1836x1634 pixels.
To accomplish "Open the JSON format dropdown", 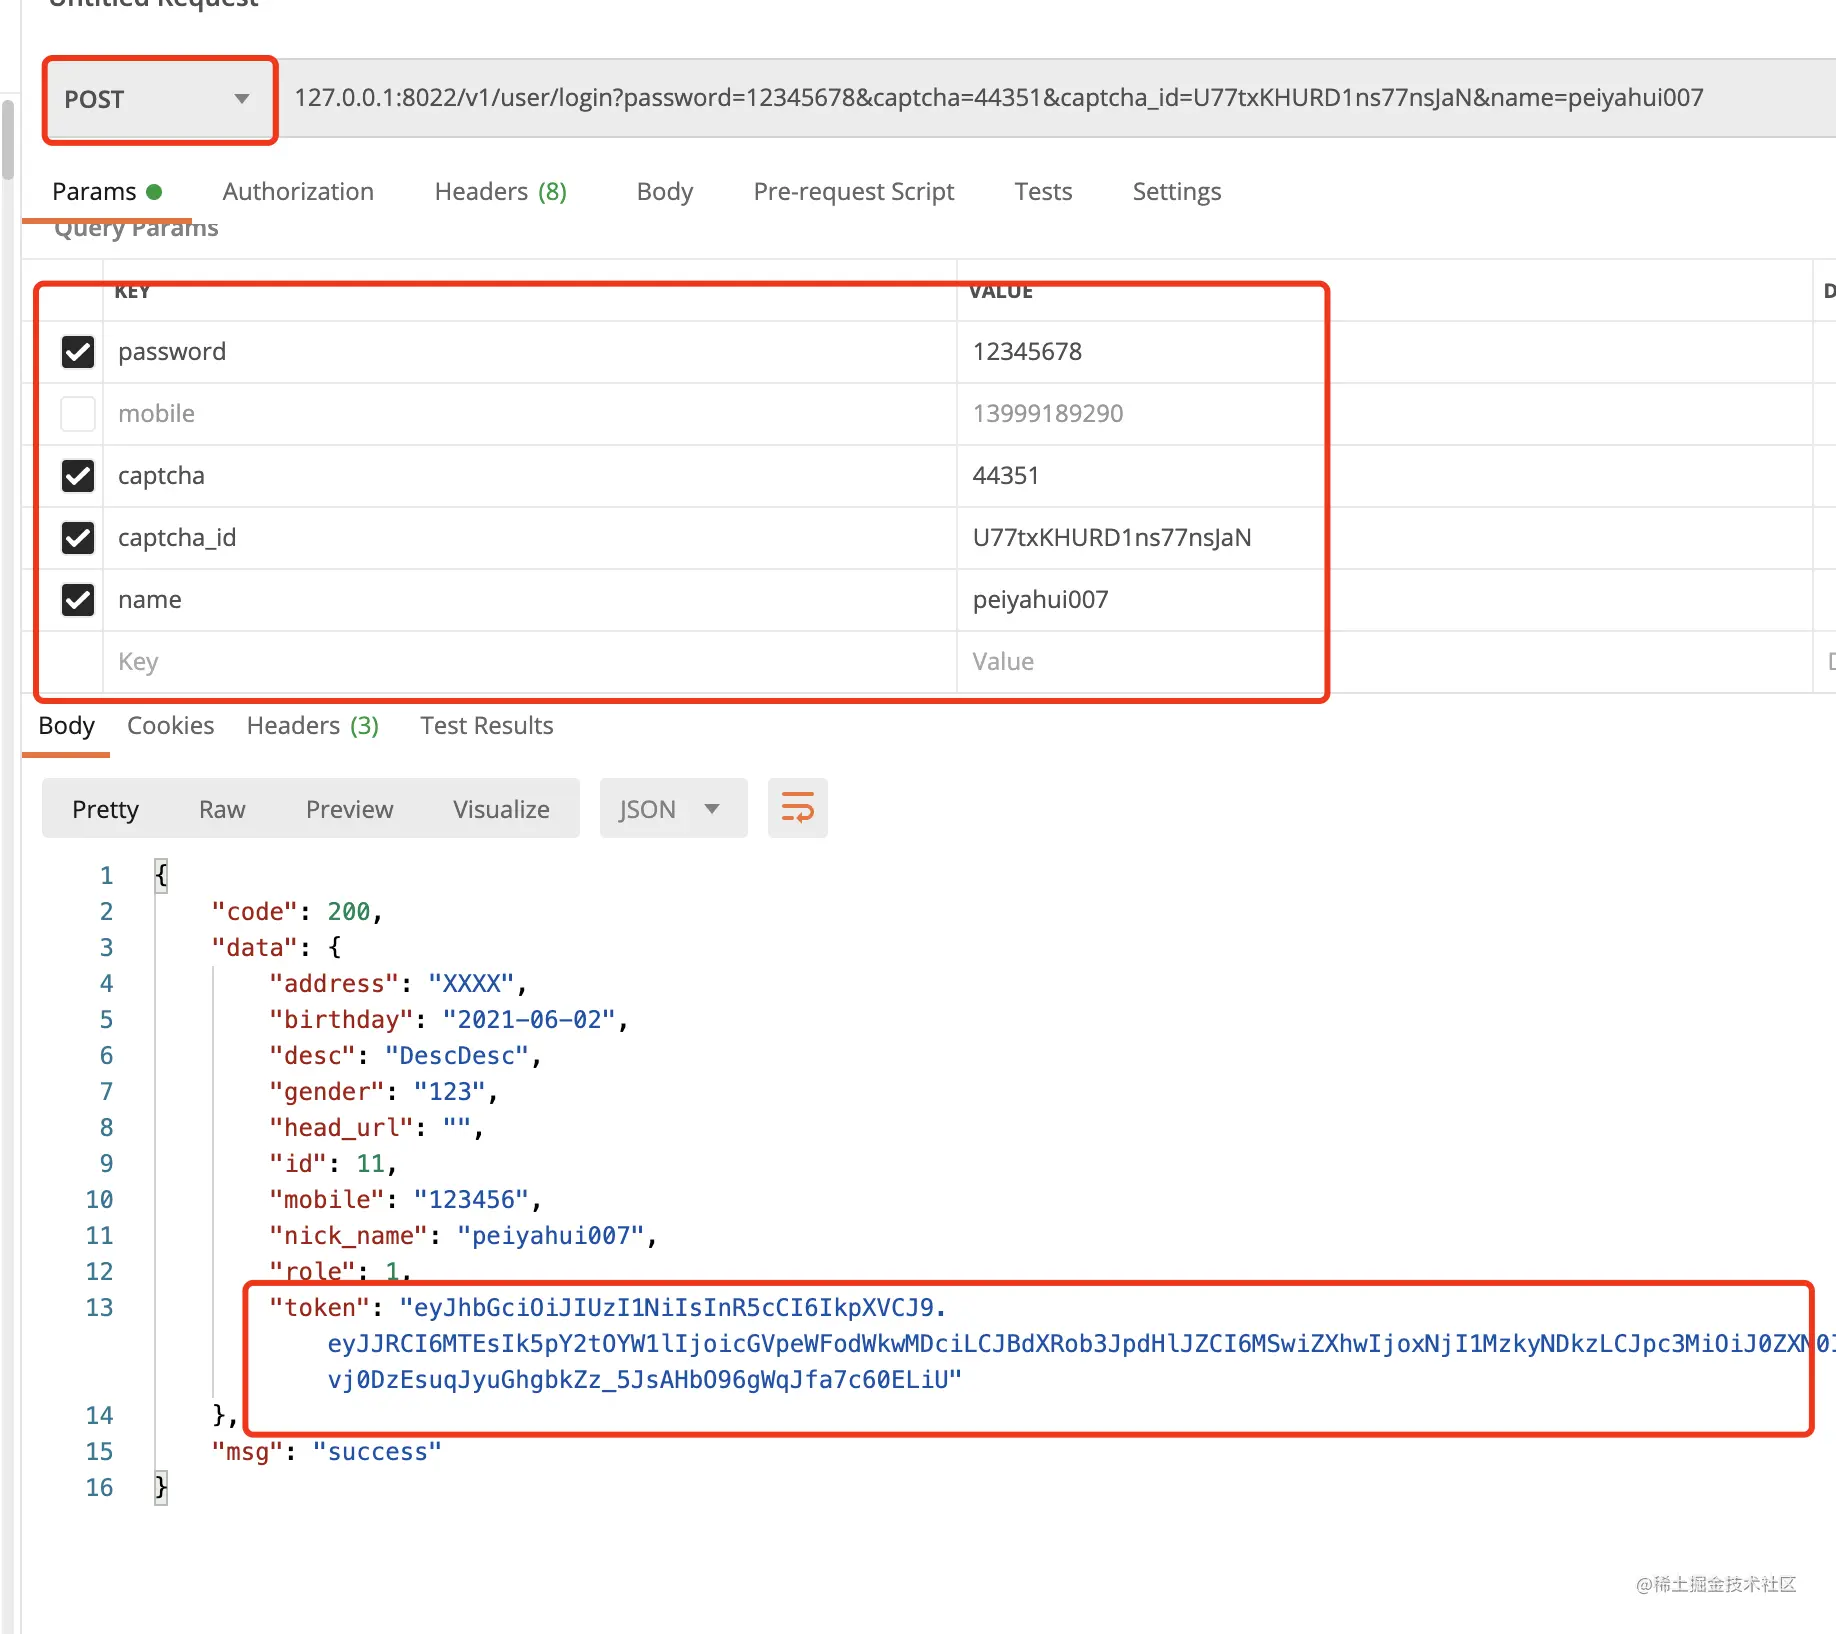I will coord(673,809).
